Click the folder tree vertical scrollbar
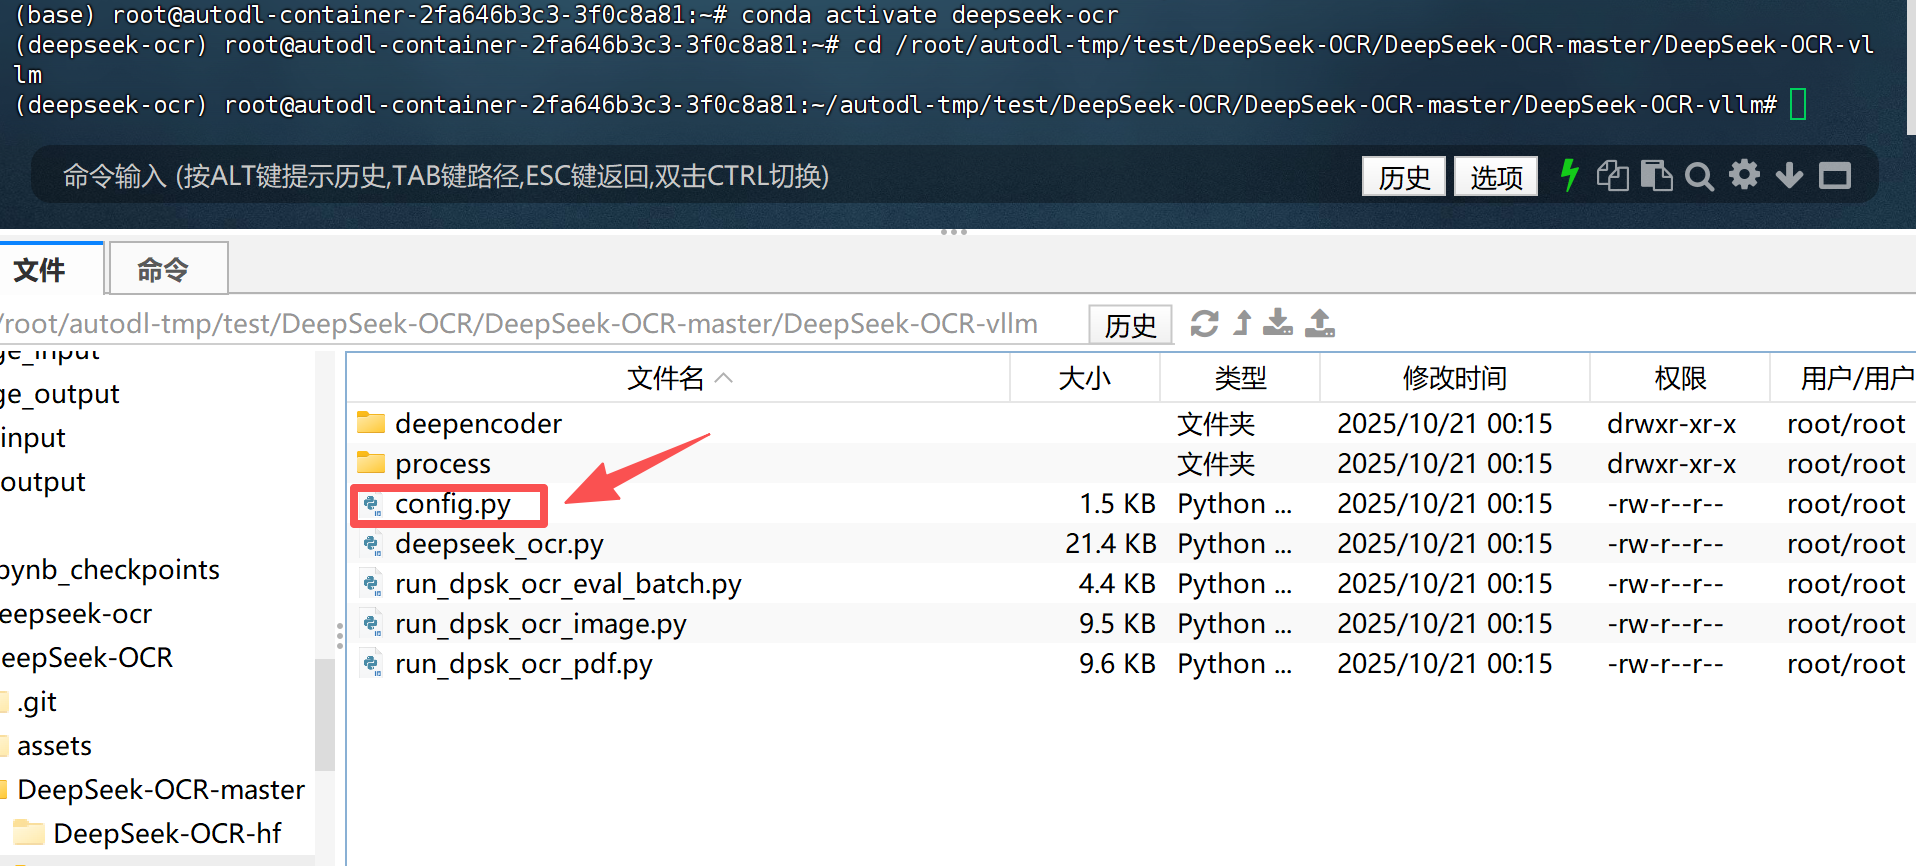This screenshot has width=1916, height=866. (x=324, y=714)
